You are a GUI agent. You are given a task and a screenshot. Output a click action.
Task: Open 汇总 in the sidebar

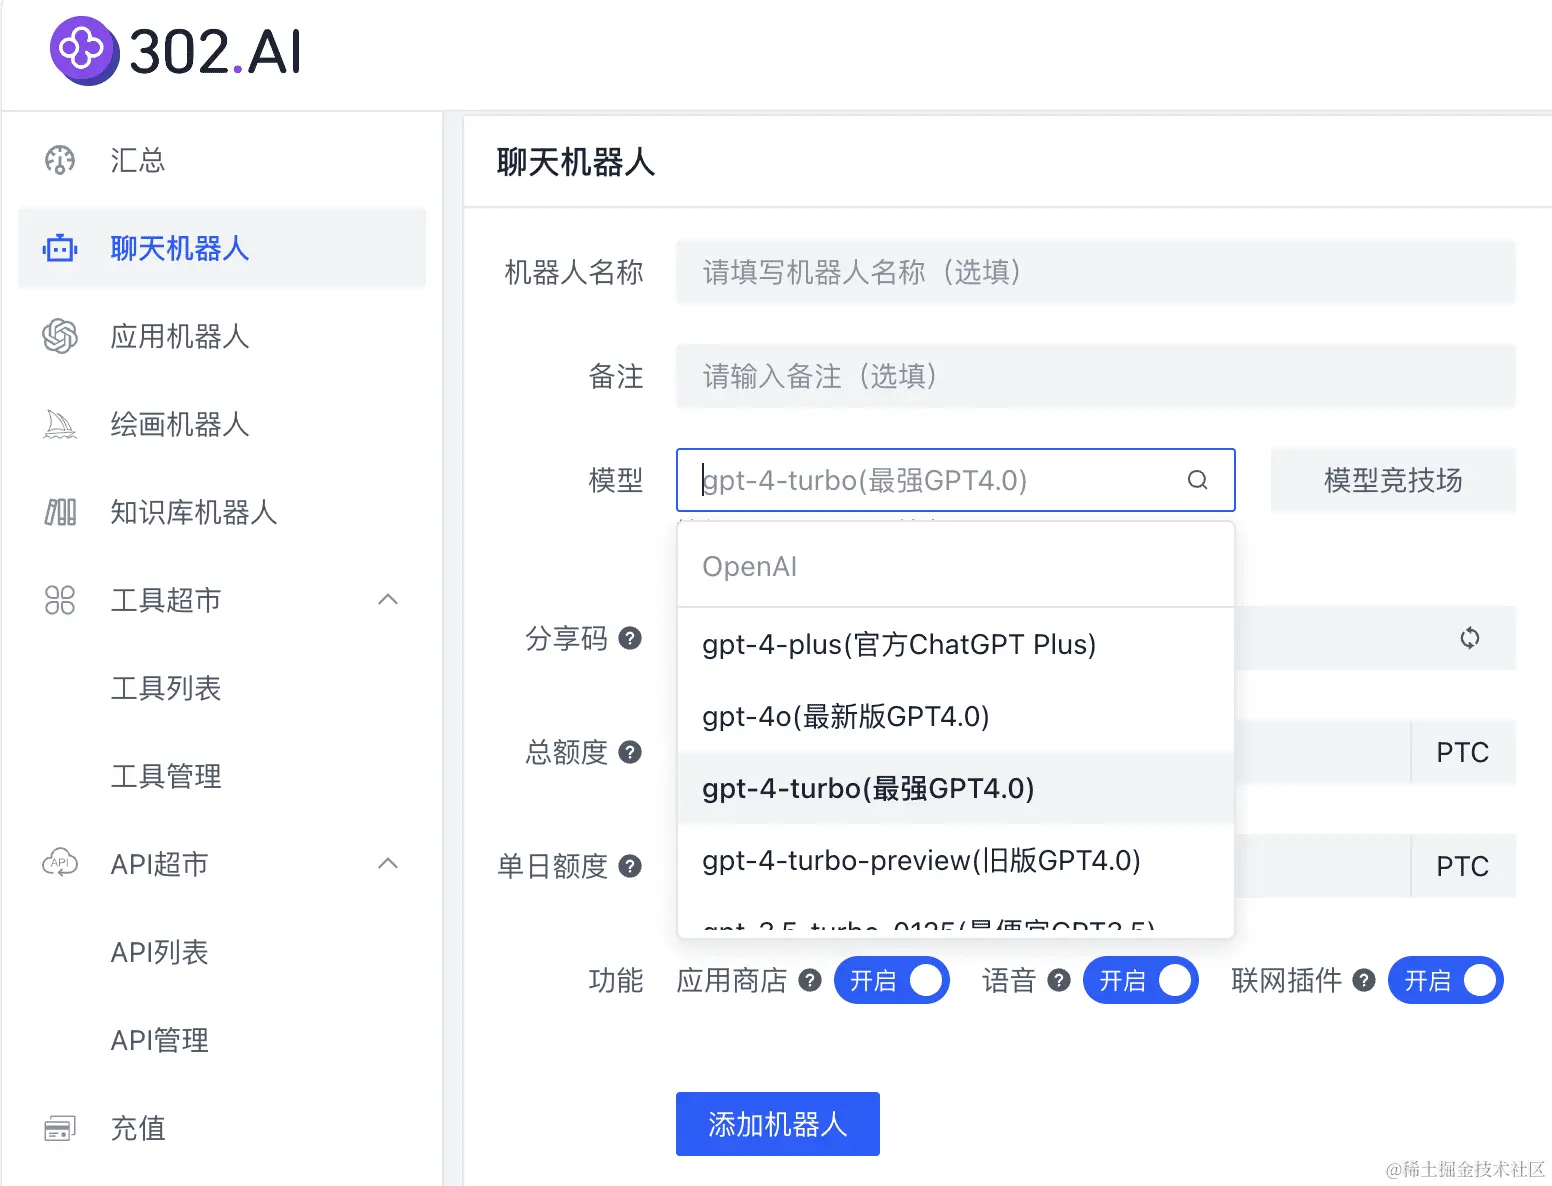point(222,160)
